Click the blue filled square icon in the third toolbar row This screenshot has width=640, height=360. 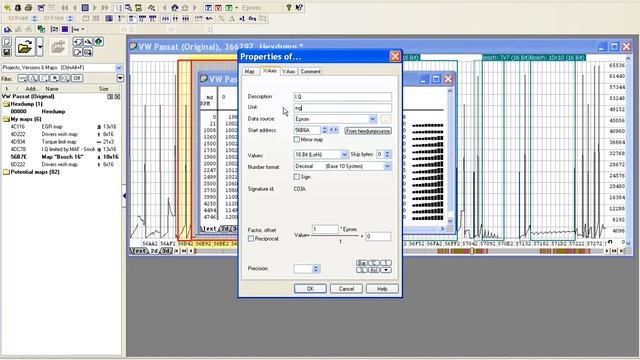[65, 29]
